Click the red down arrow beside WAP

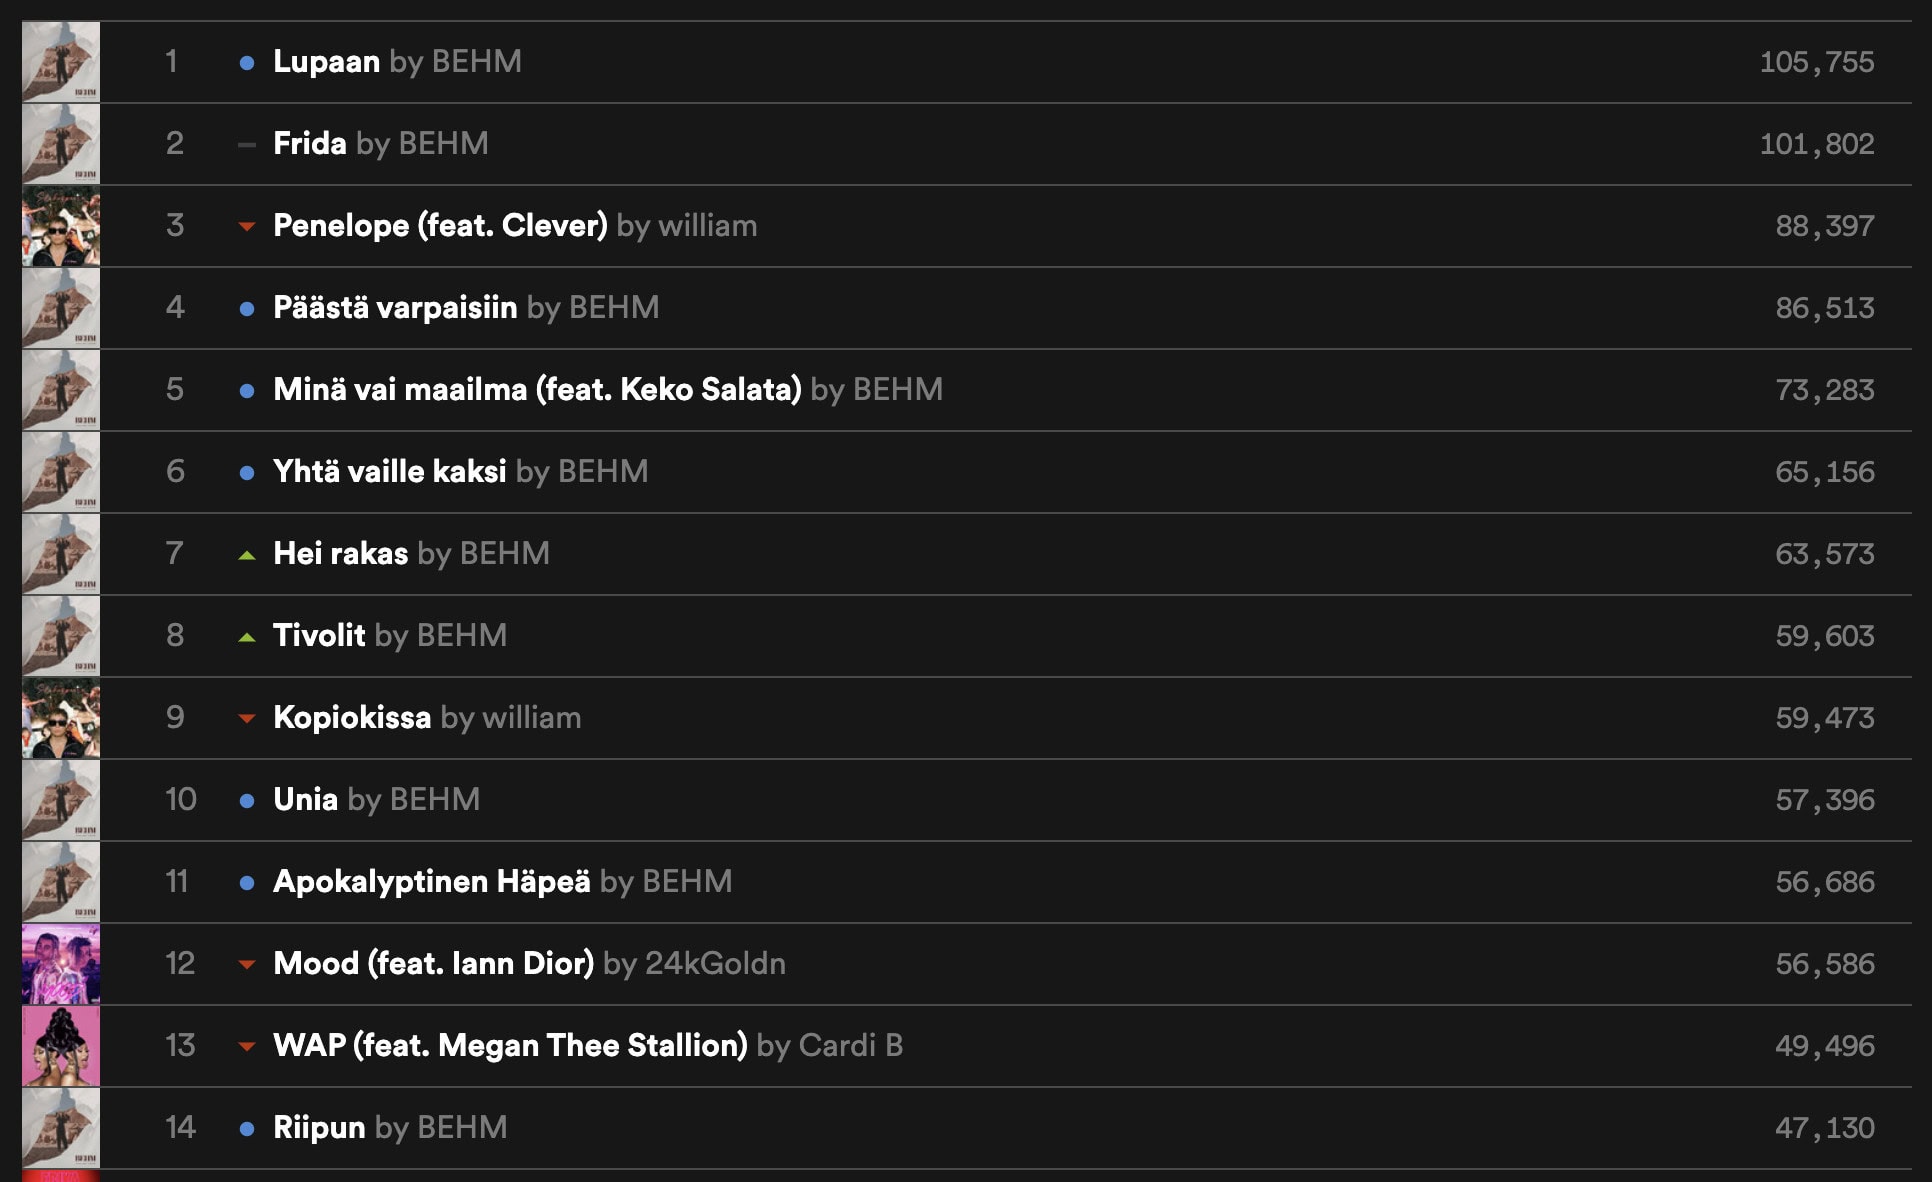tap(247, 1047)
